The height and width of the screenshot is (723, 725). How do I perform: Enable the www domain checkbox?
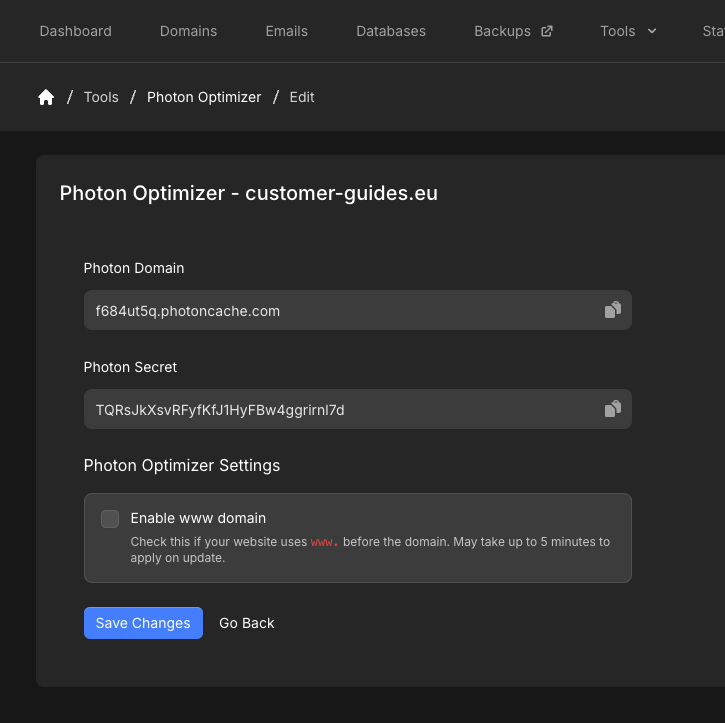pyautogui.click(x=110, y=519)
